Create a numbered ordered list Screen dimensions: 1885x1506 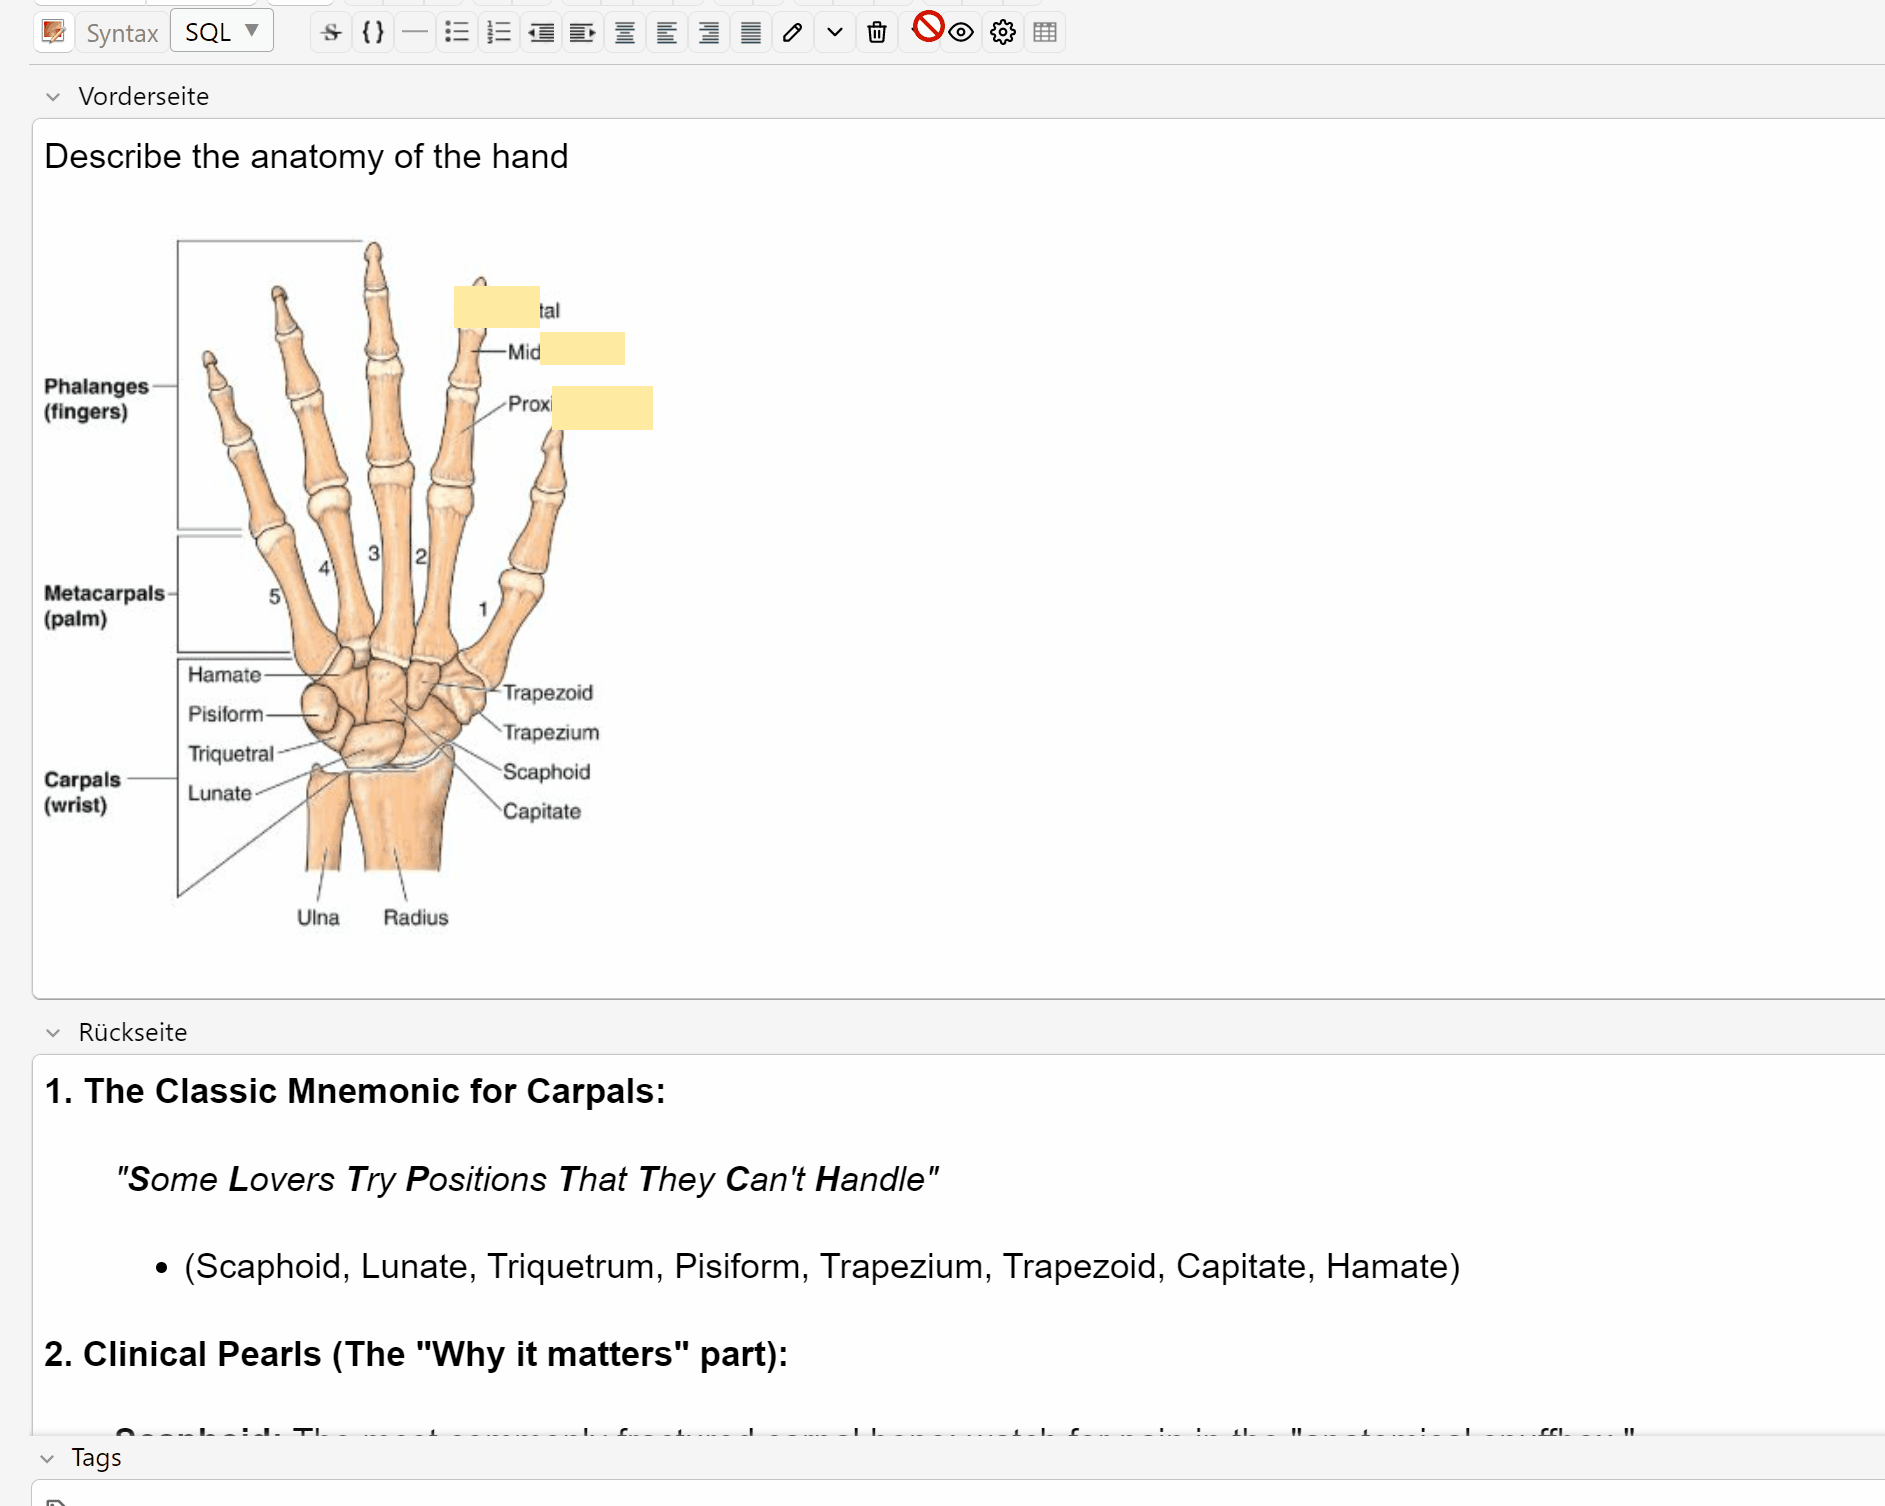pos(499,33)
